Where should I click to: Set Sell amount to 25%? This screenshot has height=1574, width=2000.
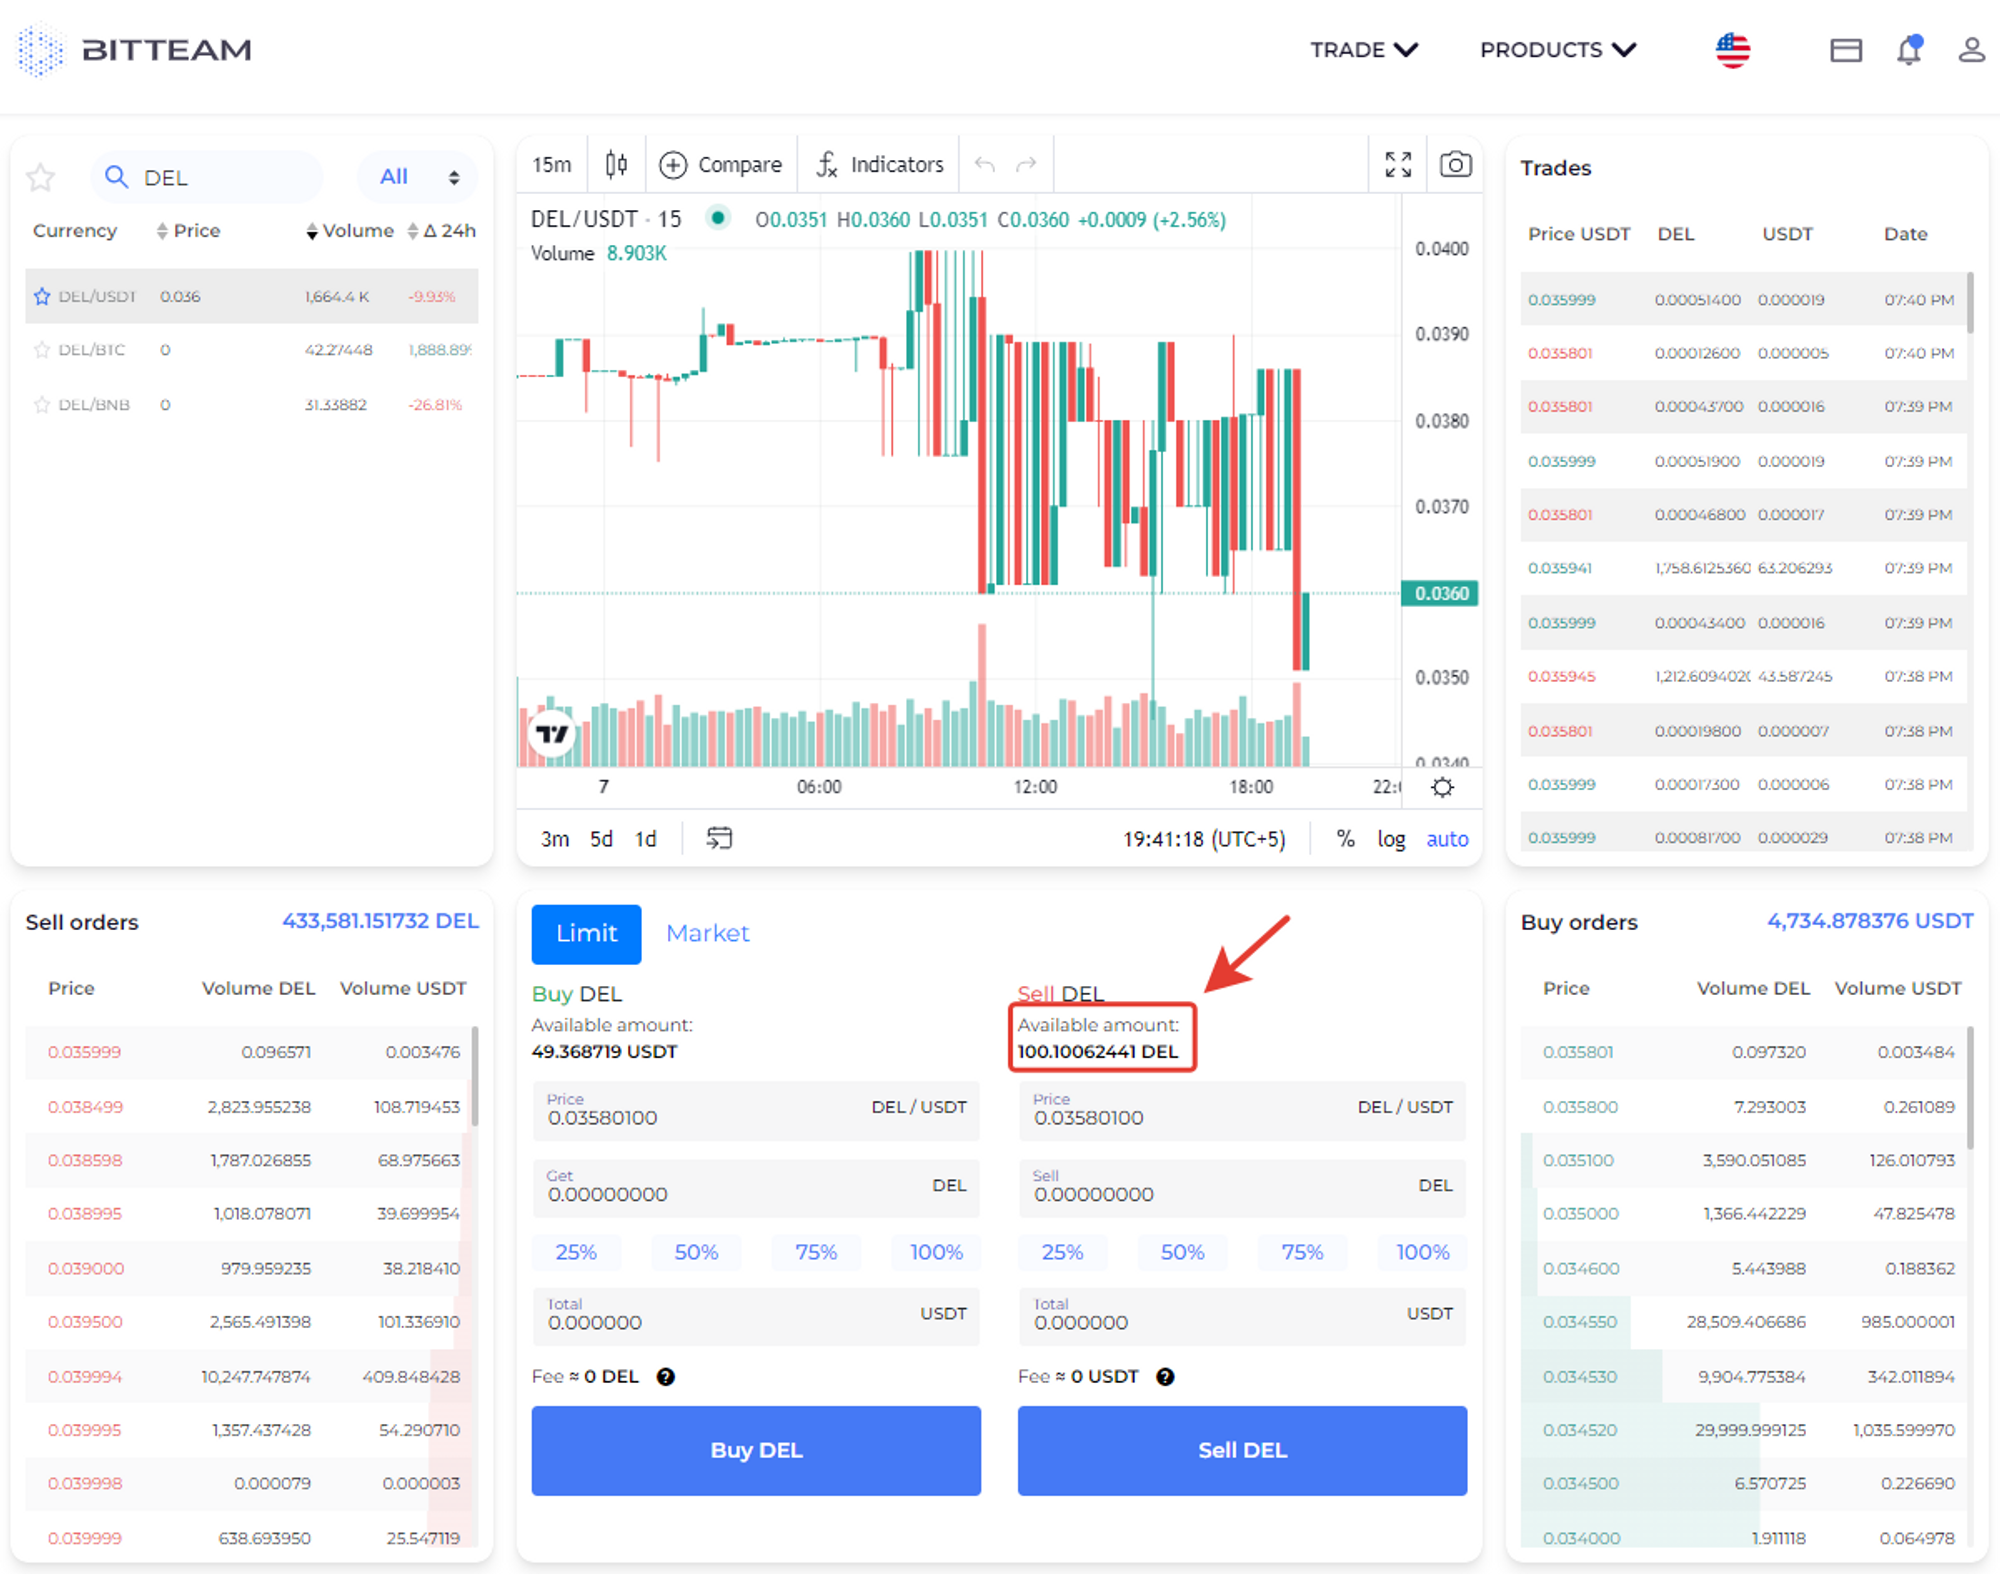(1062, 1252)
